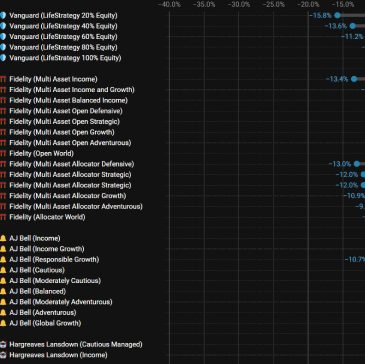This screenshot has width=365, height=364.
Task: Click the Fidelity icon beside Multi Asset Allocator Defensive
Action: click(x=3, y=164)
